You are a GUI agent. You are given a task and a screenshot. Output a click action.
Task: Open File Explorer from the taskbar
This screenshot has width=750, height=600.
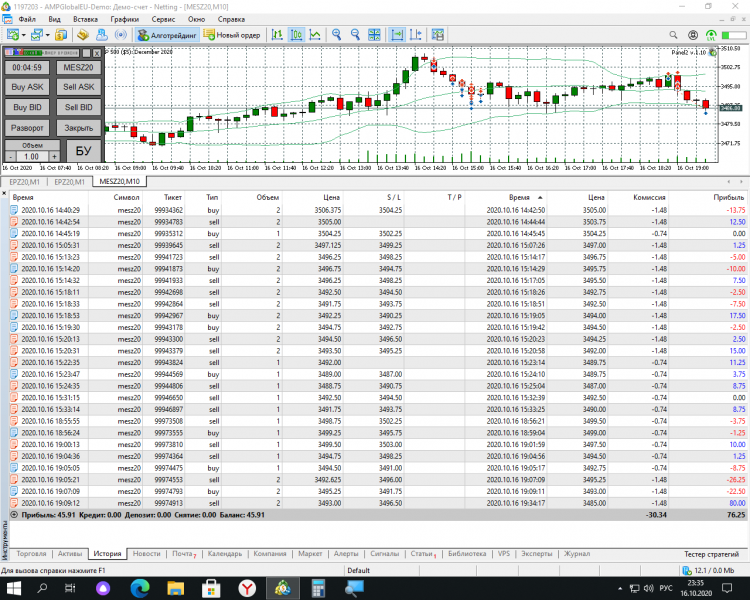pyautogui.click(x=176, y=588)
